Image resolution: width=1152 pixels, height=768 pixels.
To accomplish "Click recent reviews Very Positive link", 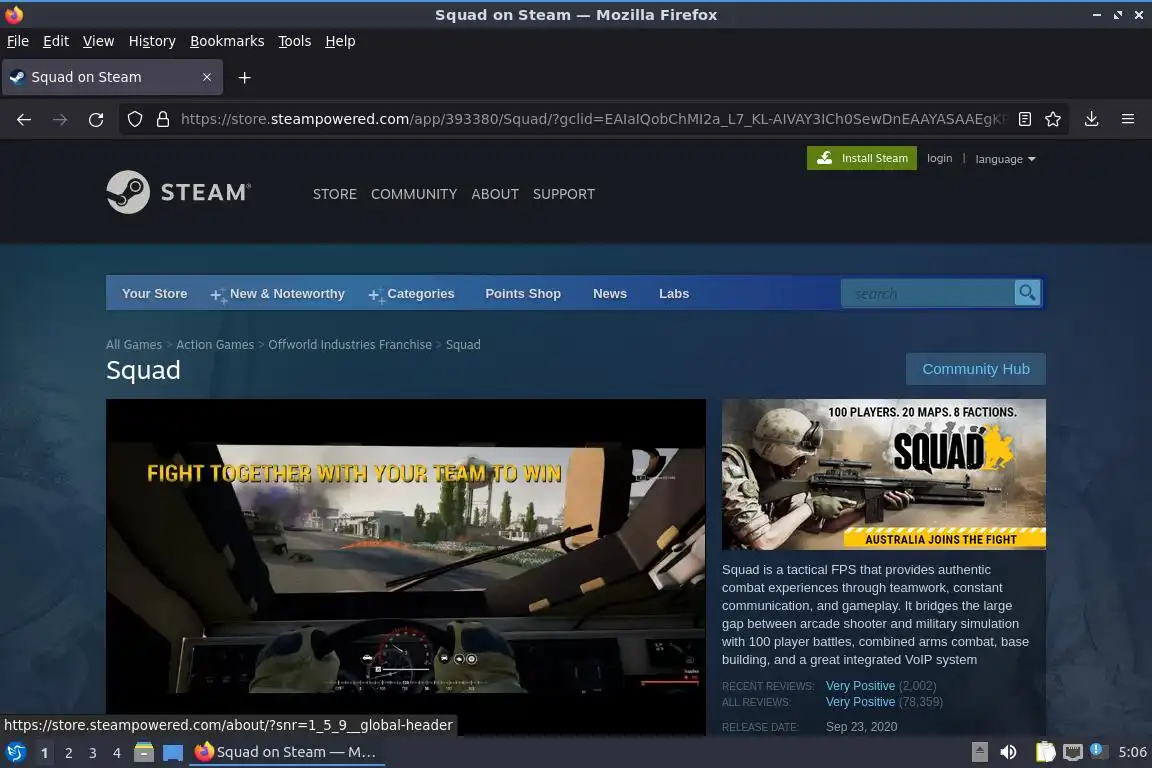I will 860,686.
